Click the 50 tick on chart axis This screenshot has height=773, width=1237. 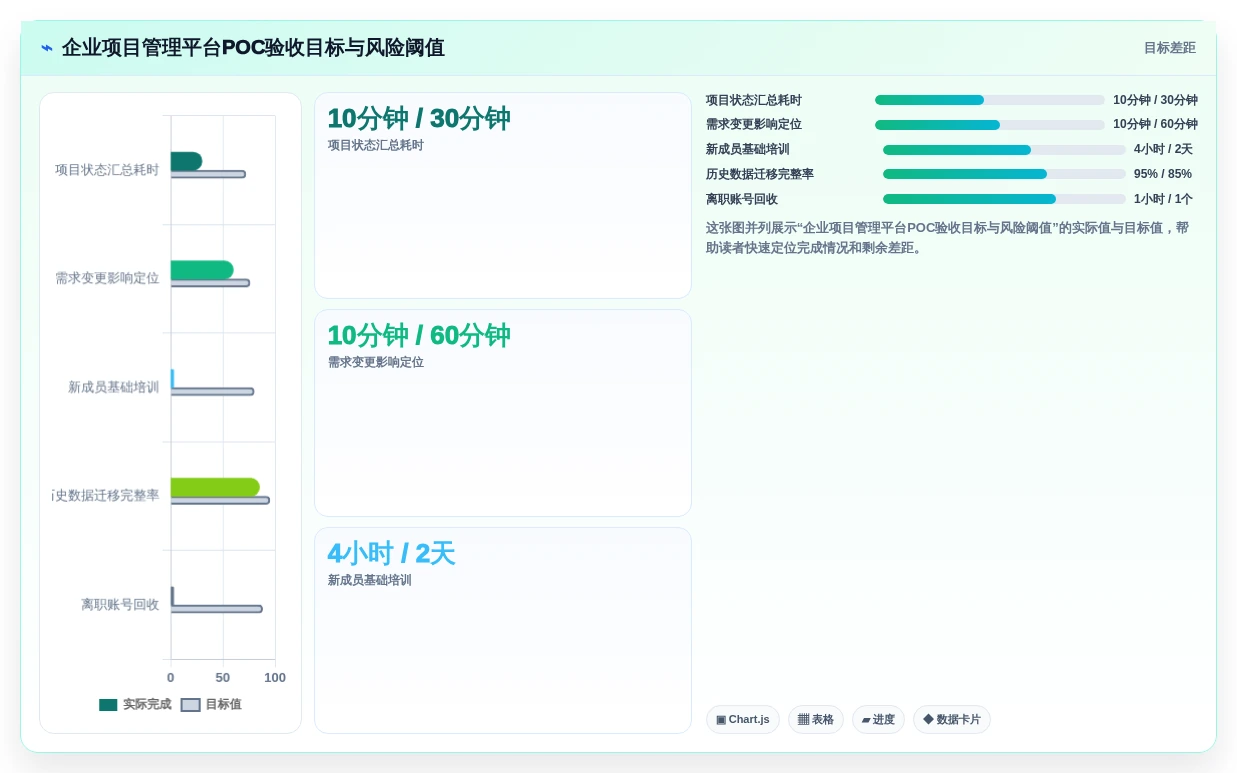coord(223,678)
